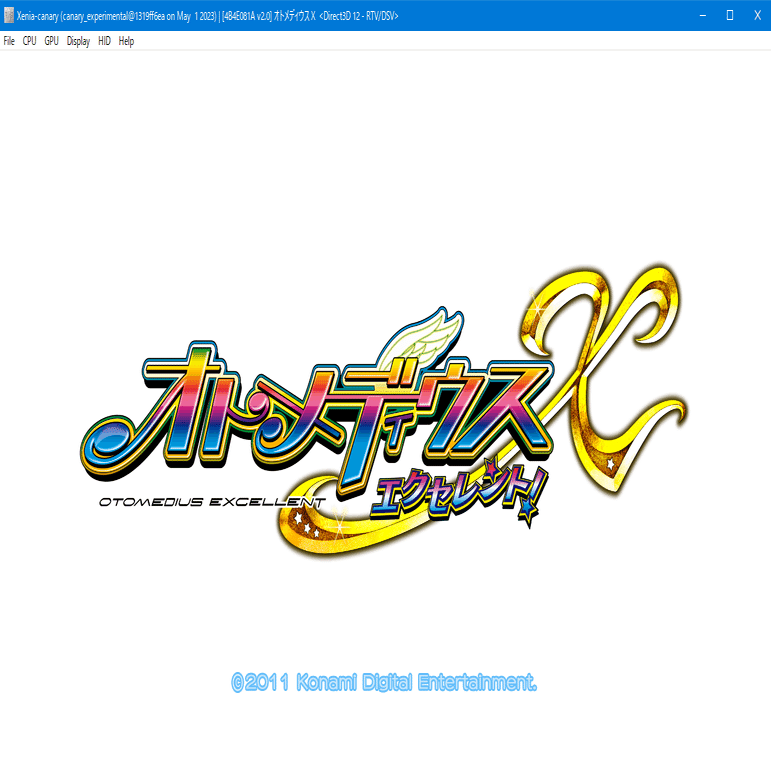Open the File menu

(9, 41)
